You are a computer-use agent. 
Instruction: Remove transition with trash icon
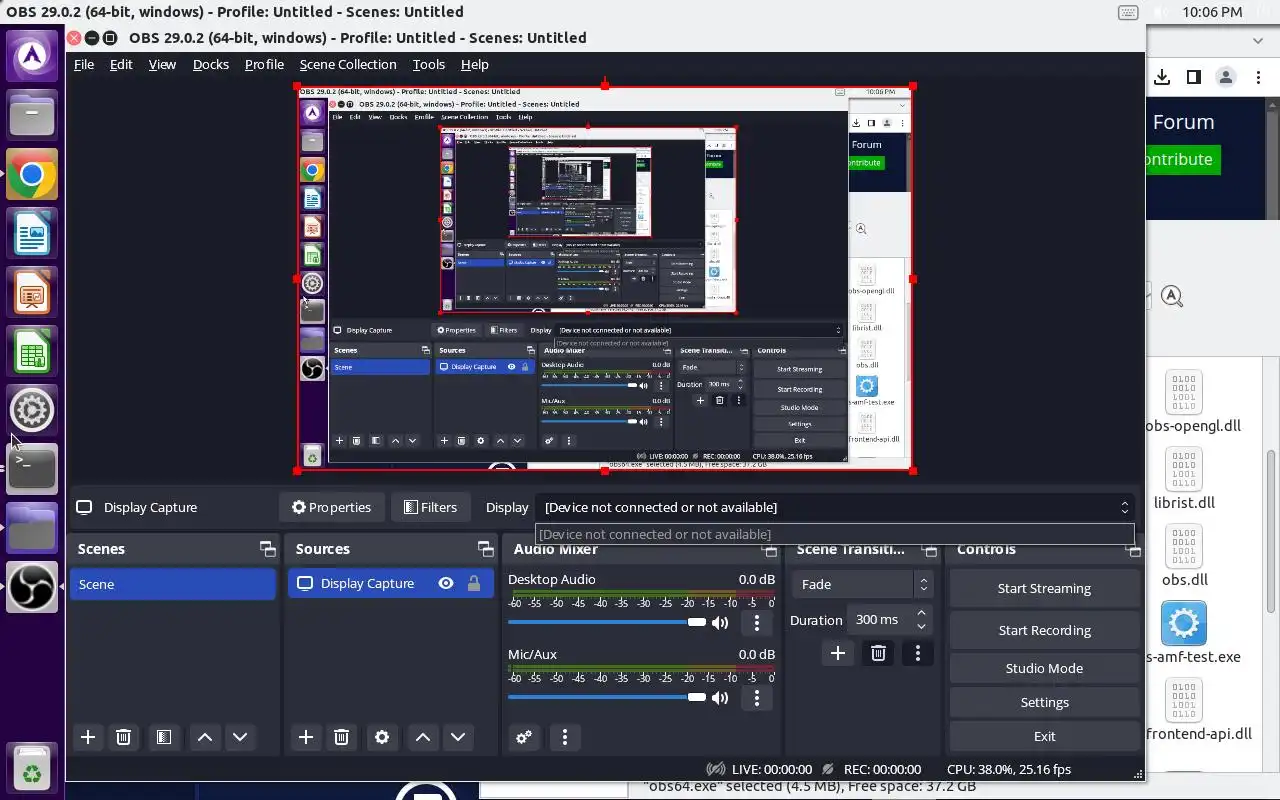(878, 653)
